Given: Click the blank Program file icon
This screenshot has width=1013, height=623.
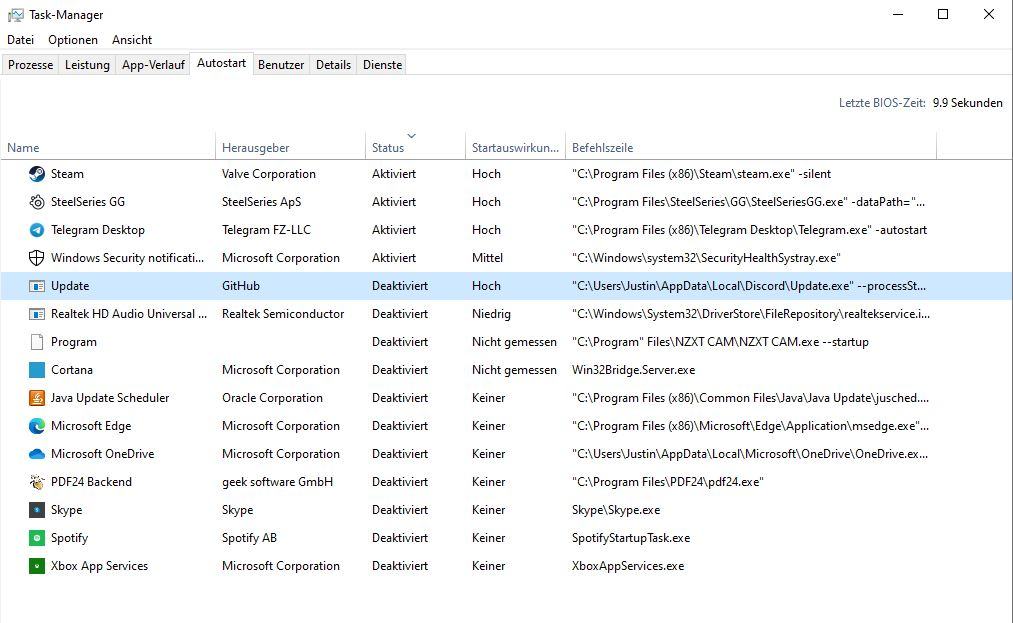Looking at the screenshot, I should [x=37, y=342].
